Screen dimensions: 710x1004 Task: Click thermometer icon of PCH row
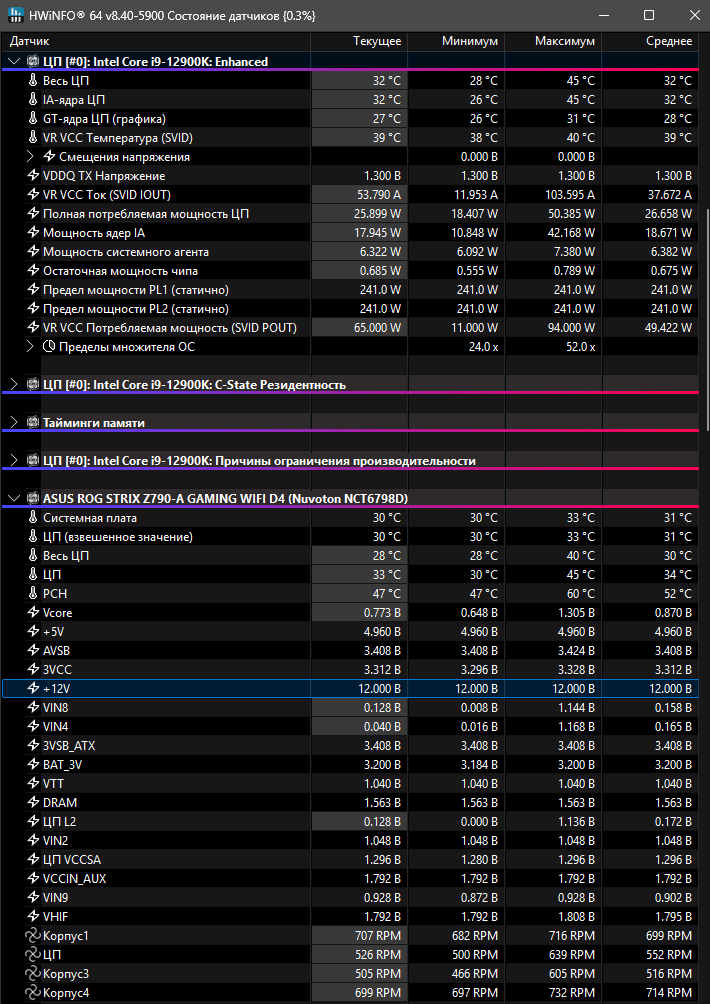33,594
